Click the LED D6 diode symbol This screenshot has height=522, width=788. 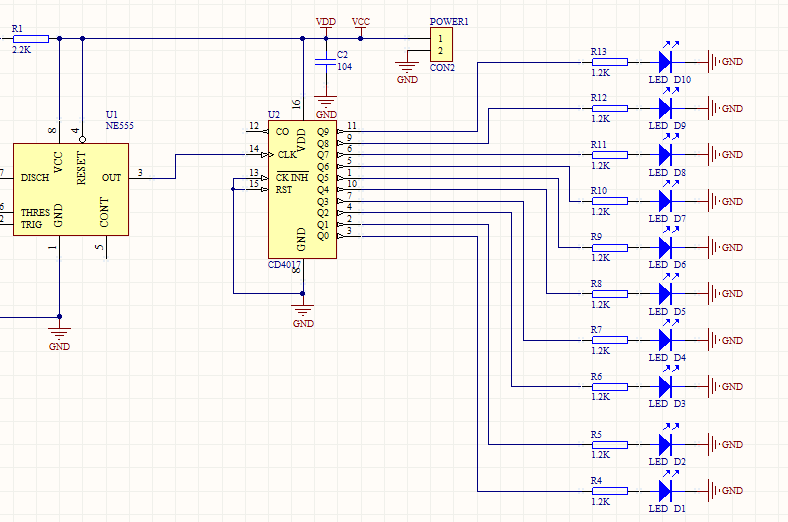point(665,248)
